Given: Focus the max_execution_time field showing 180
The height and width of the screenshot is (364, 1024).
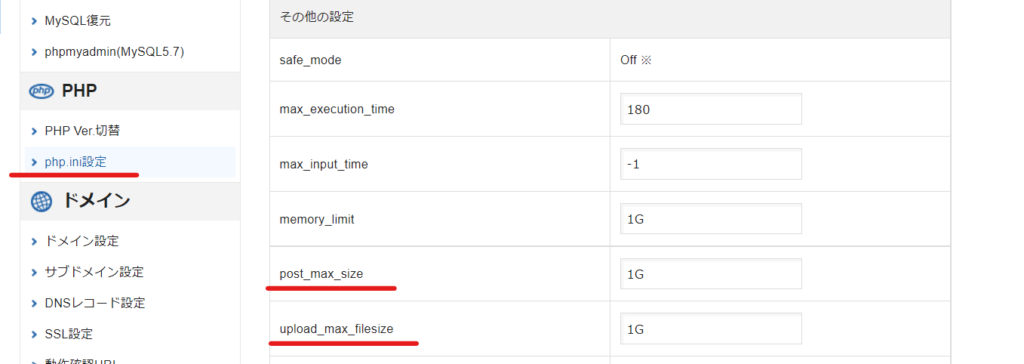Looking at the screenshot, I should coord(711,109).
